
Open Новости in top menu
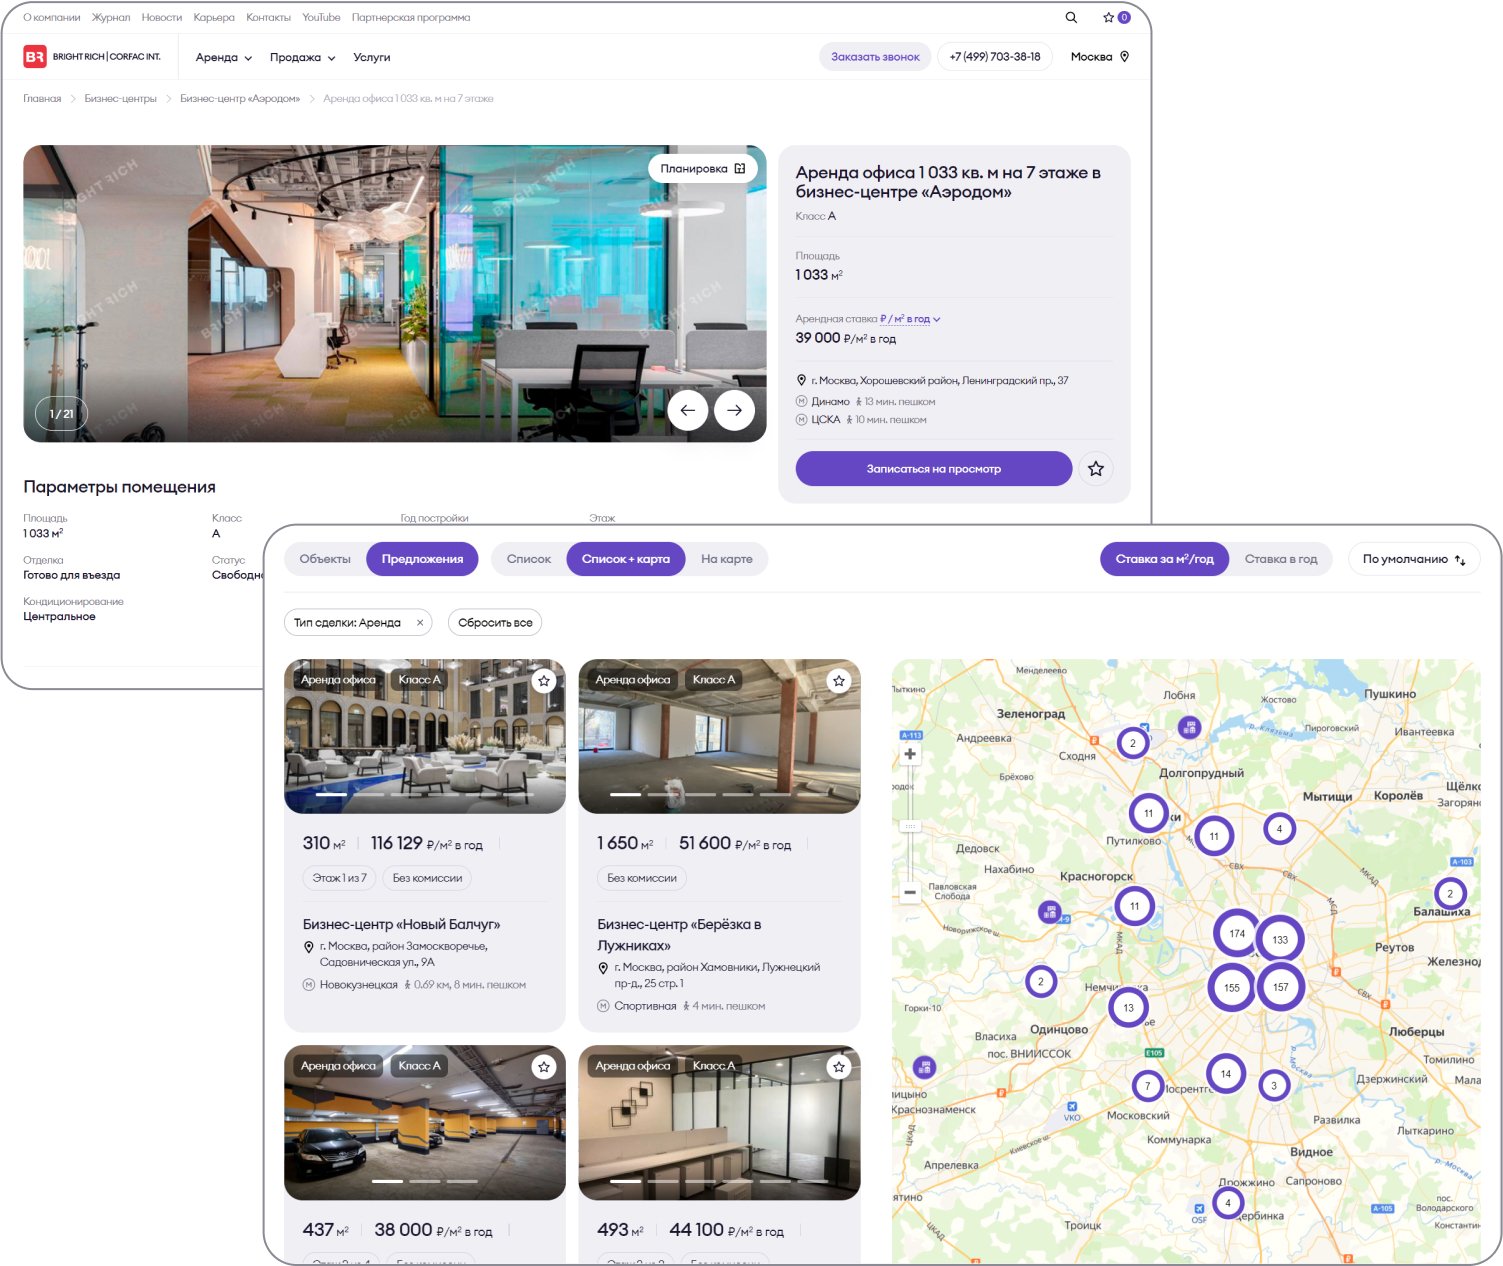coord(162,17)
